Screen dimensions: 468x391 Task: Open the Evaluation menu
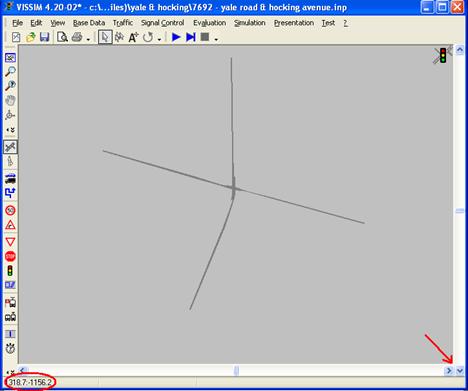209,23
